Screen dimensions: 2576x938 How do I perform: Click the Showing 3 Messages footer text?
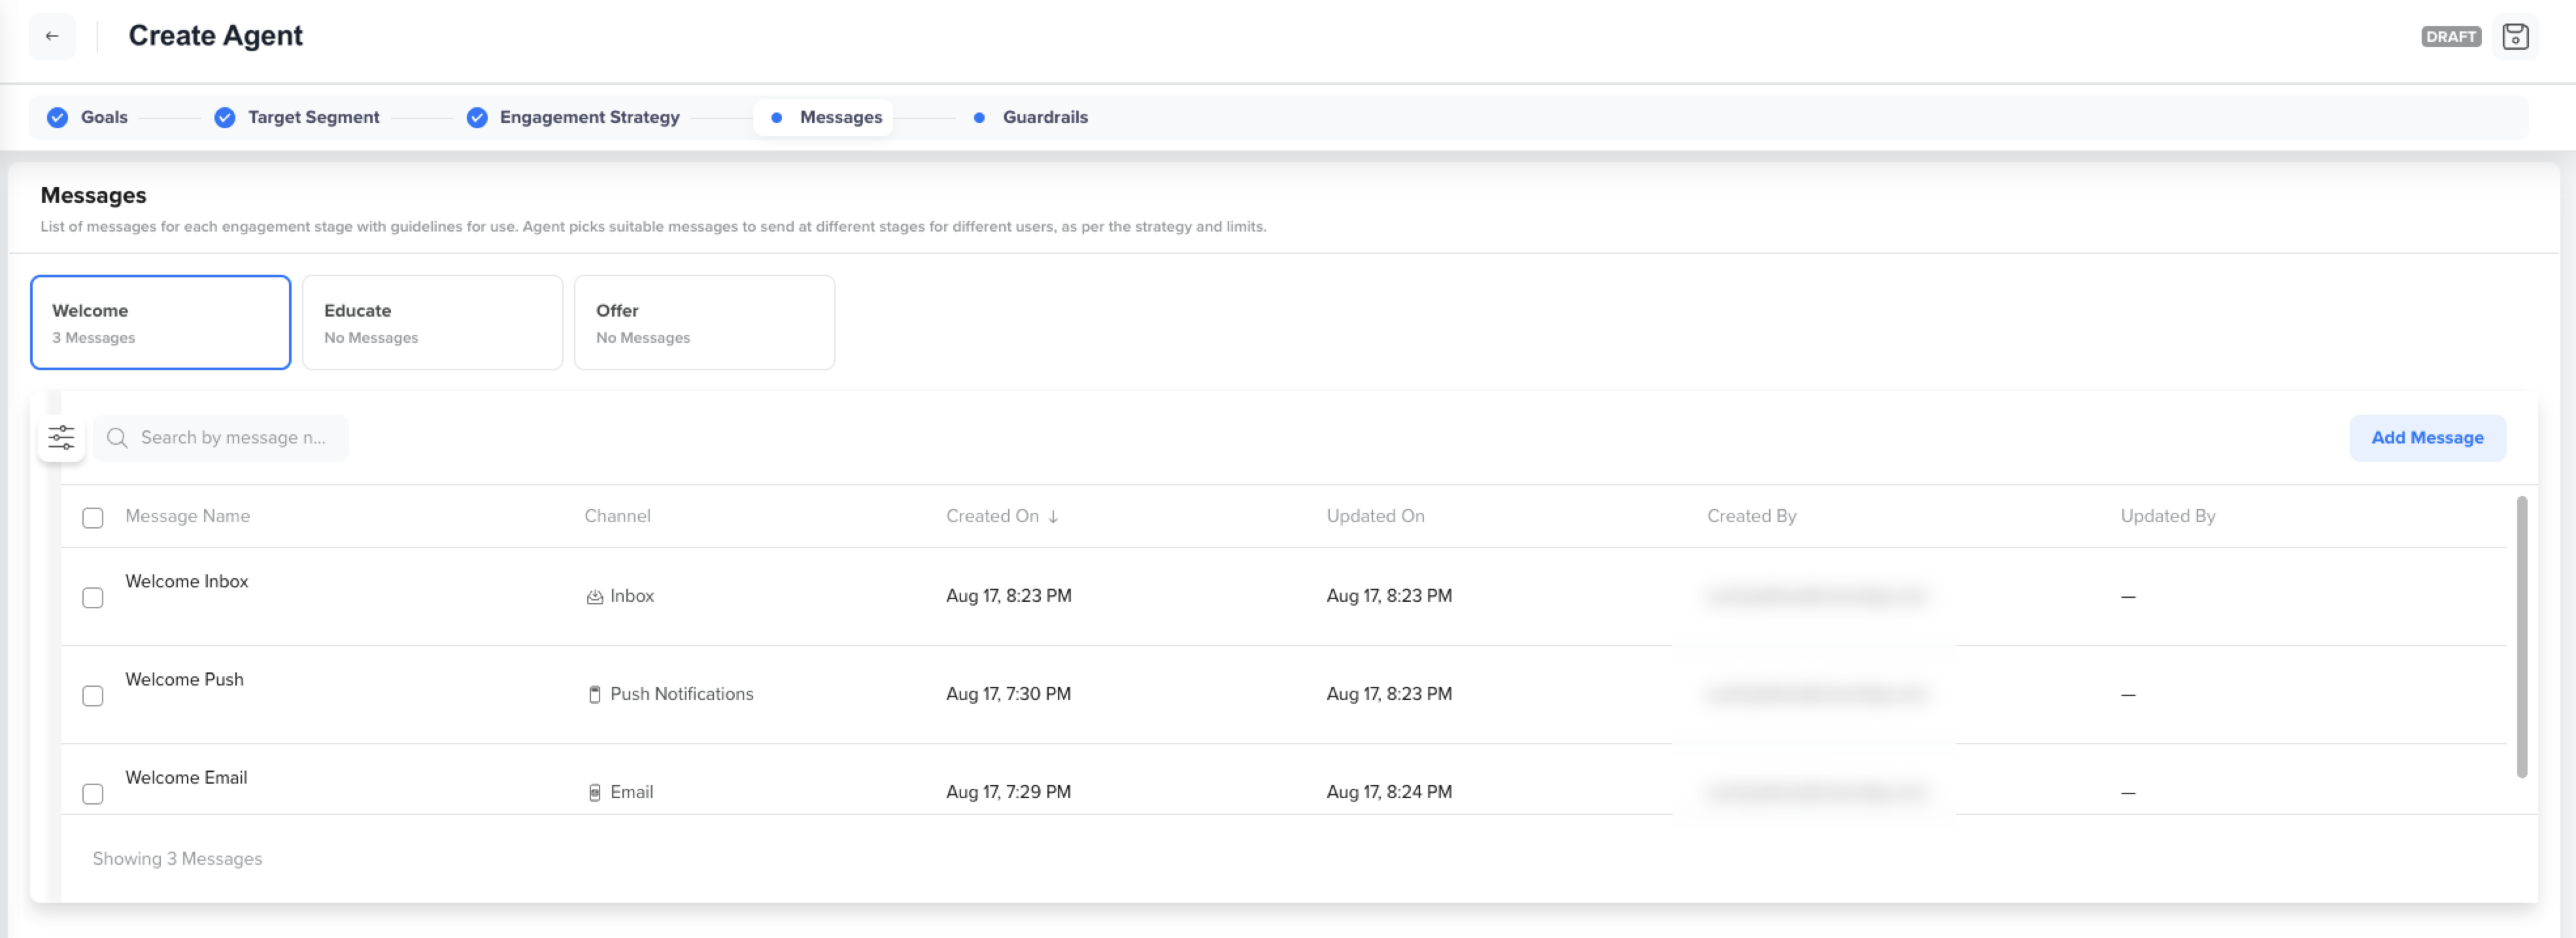(177, 859)
